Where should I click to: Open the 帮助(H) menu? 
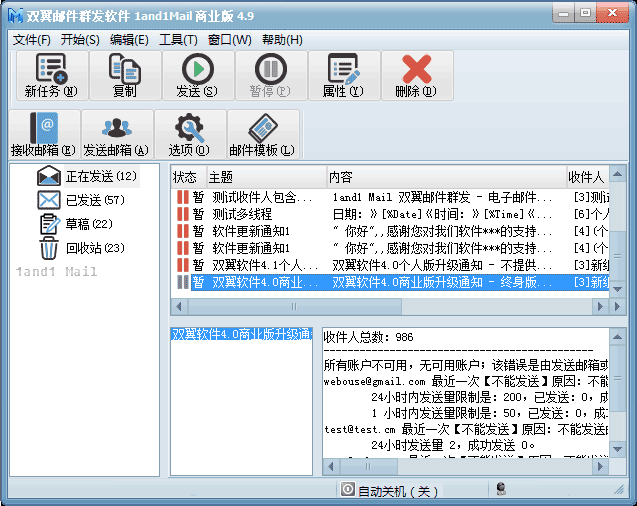(x=282, y=40)
